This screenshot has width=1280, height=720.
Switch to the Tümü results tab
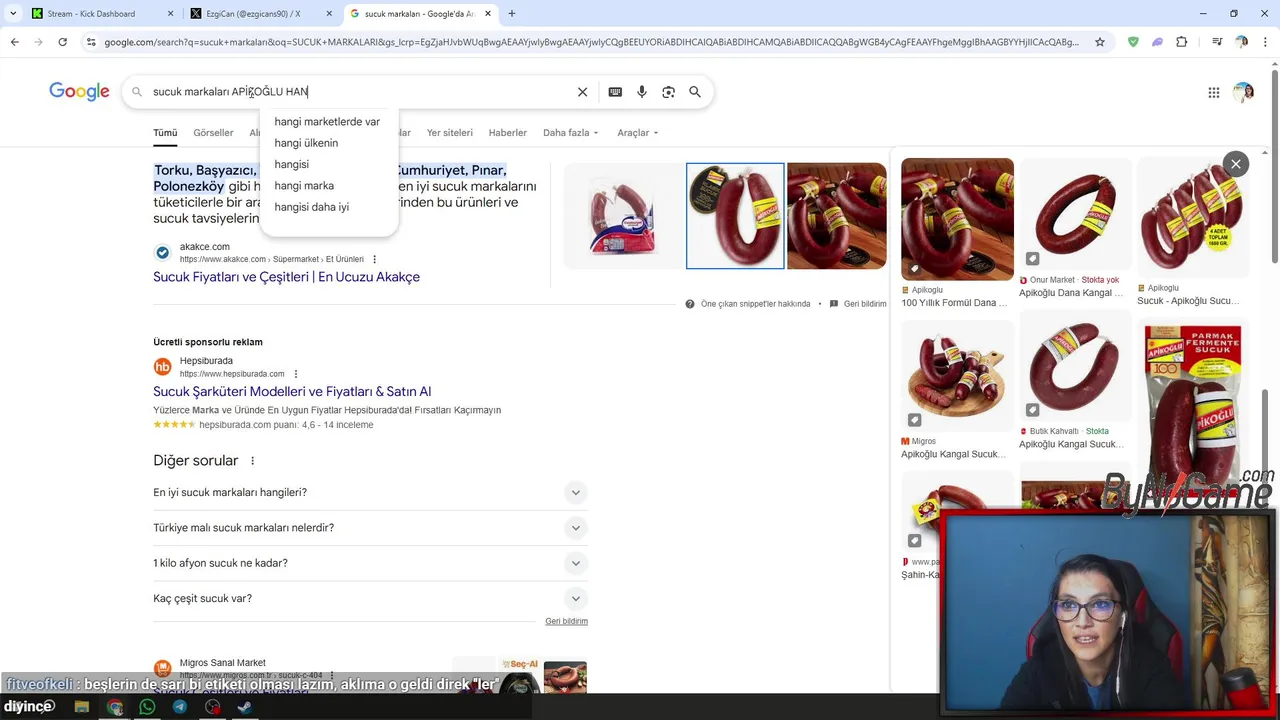165,133
